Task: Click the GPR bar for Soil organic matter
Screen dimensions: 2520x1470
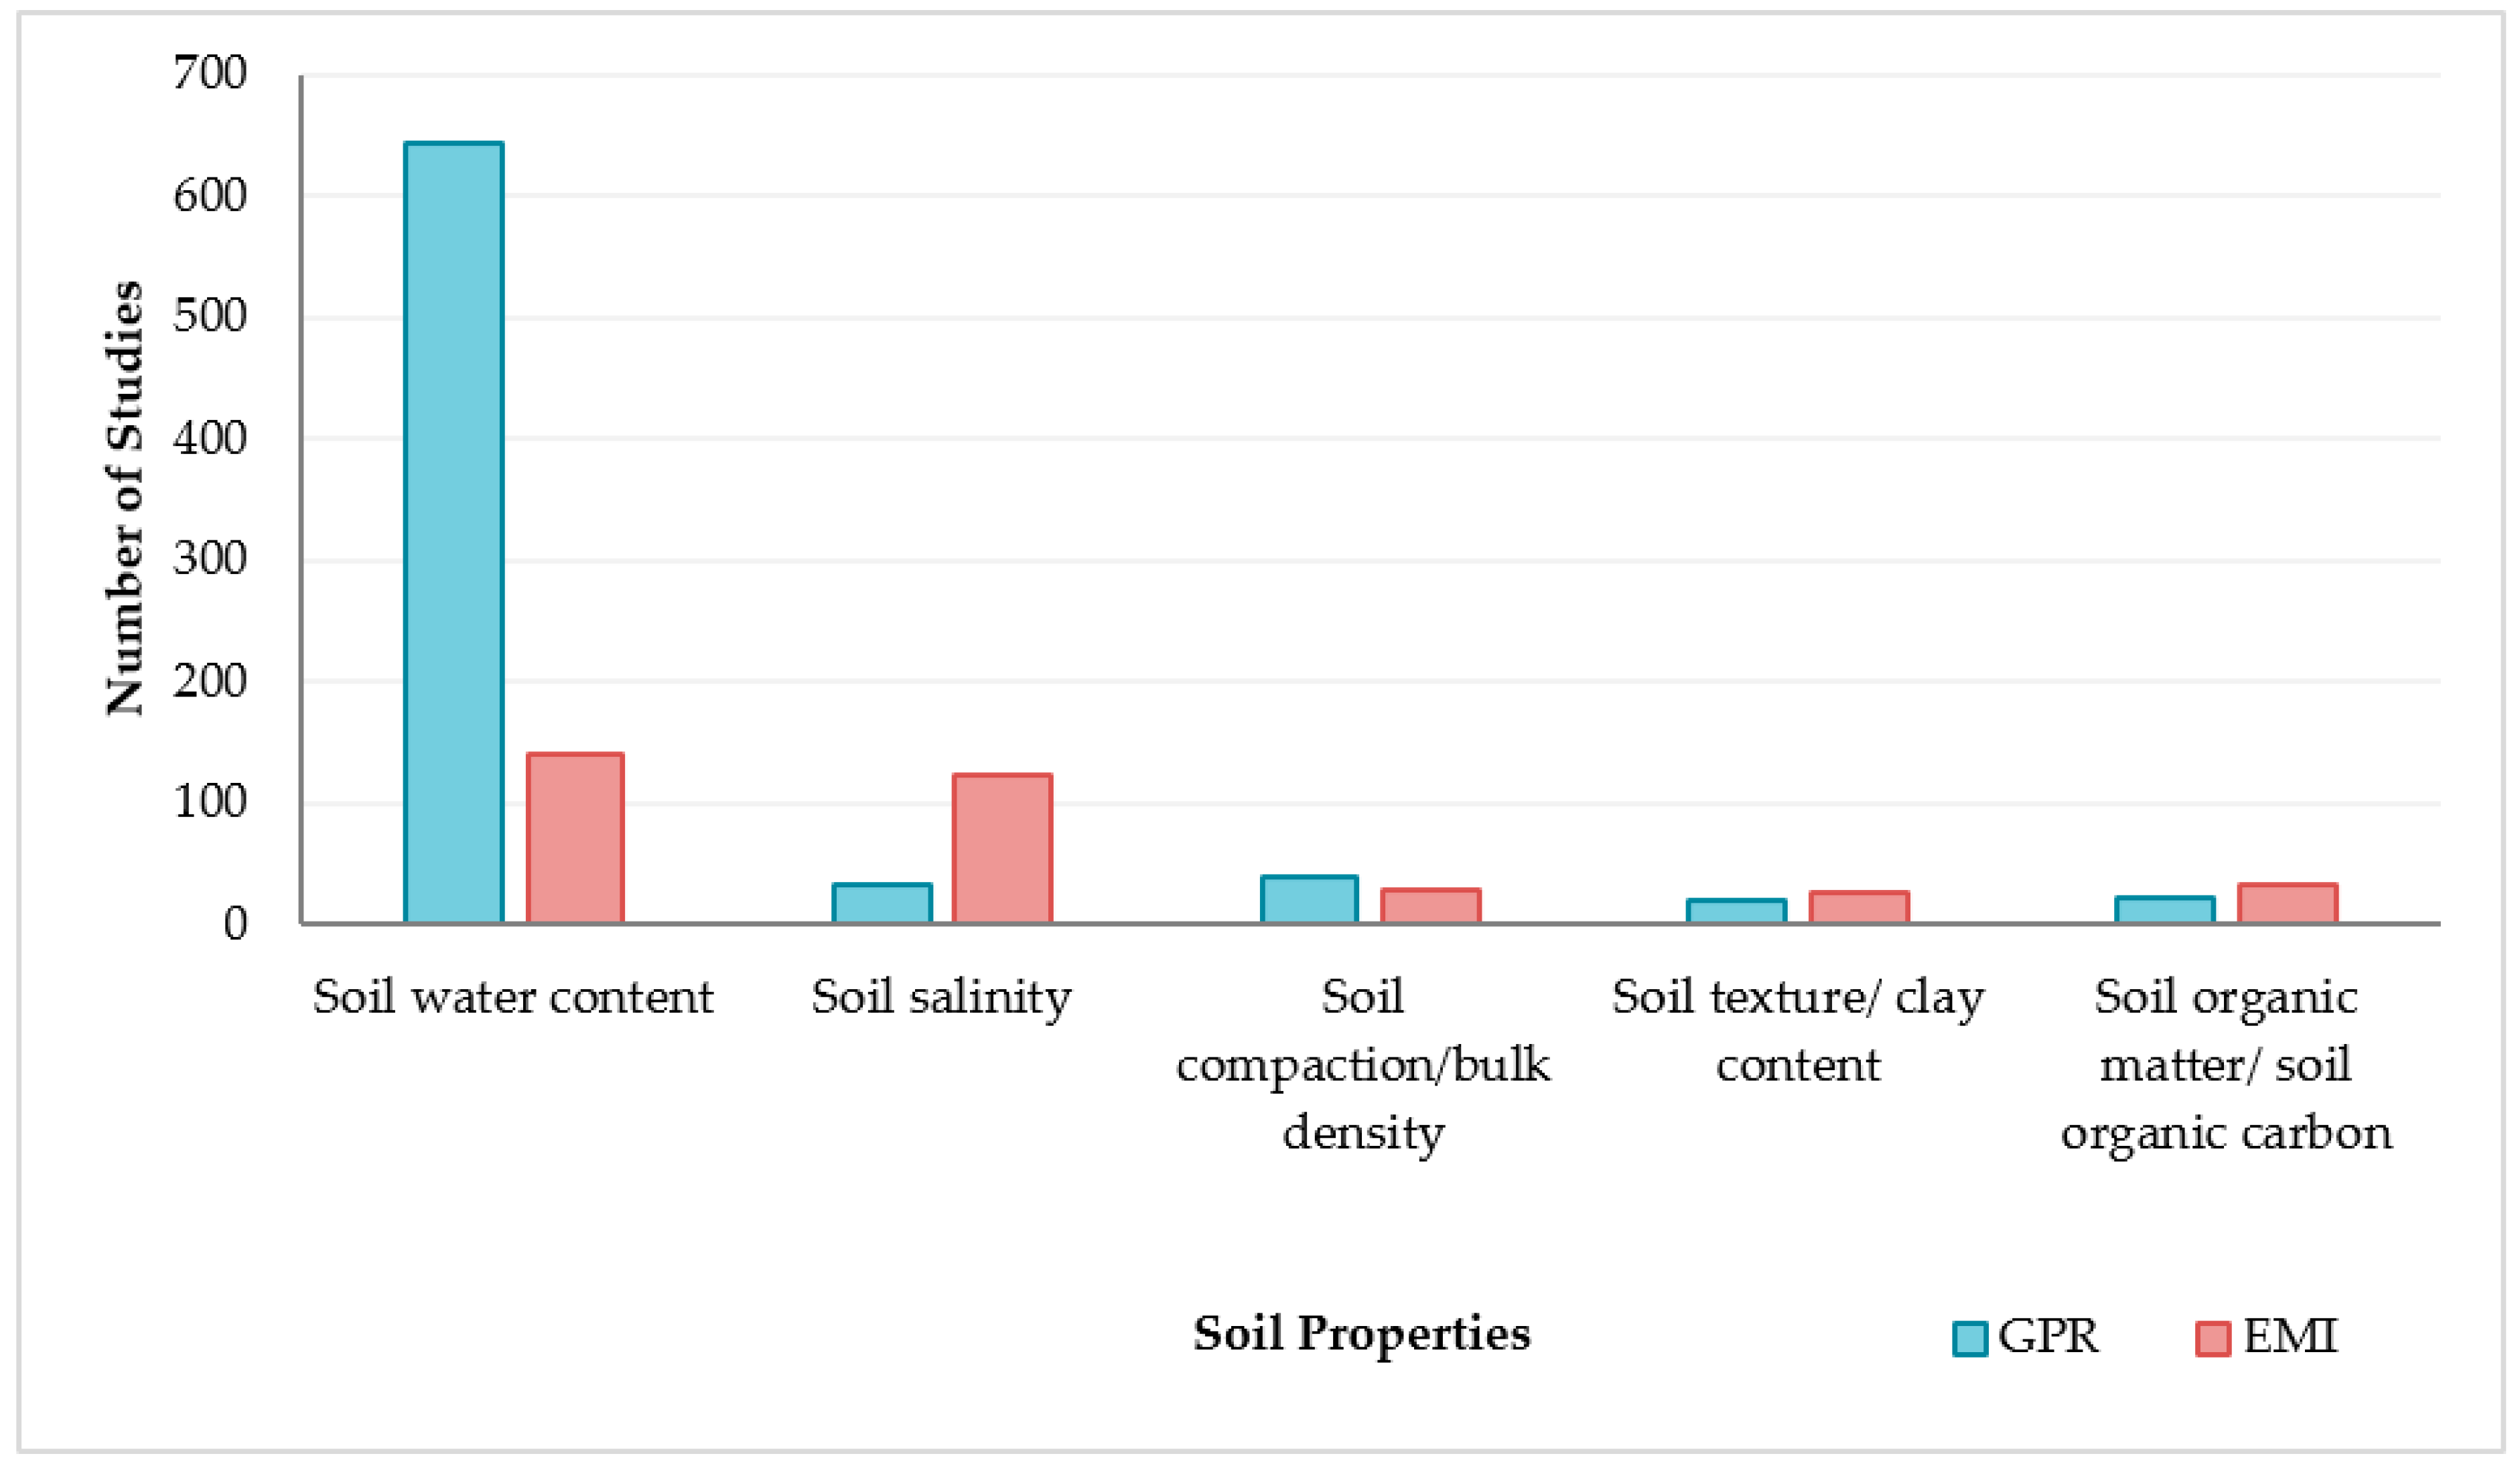Action: pos(2164,910)
